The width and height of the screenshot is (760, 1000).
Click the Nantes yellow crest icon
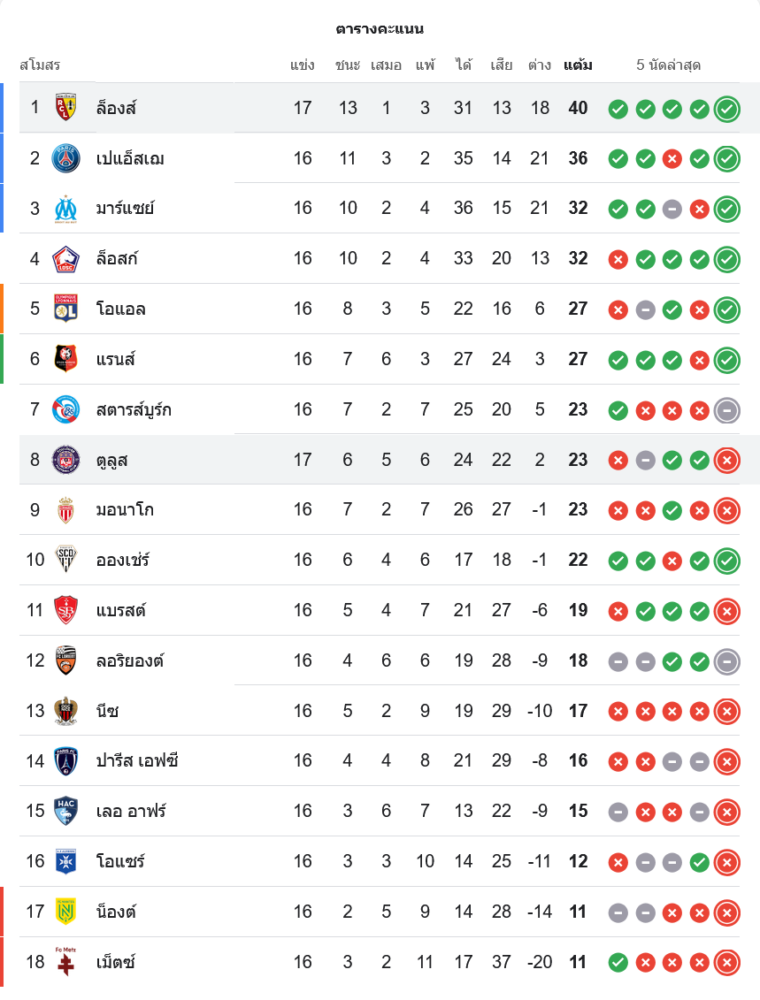66,911
